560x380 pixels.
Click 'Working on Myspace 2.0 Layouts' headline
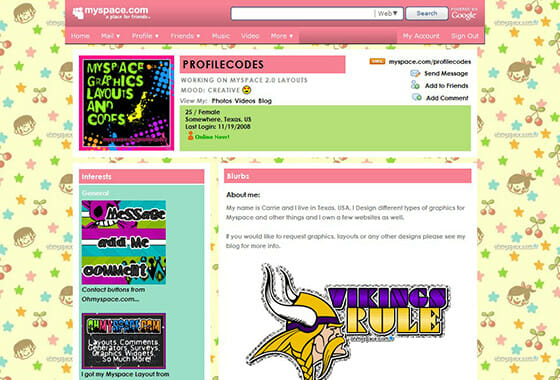coord(244,80)
